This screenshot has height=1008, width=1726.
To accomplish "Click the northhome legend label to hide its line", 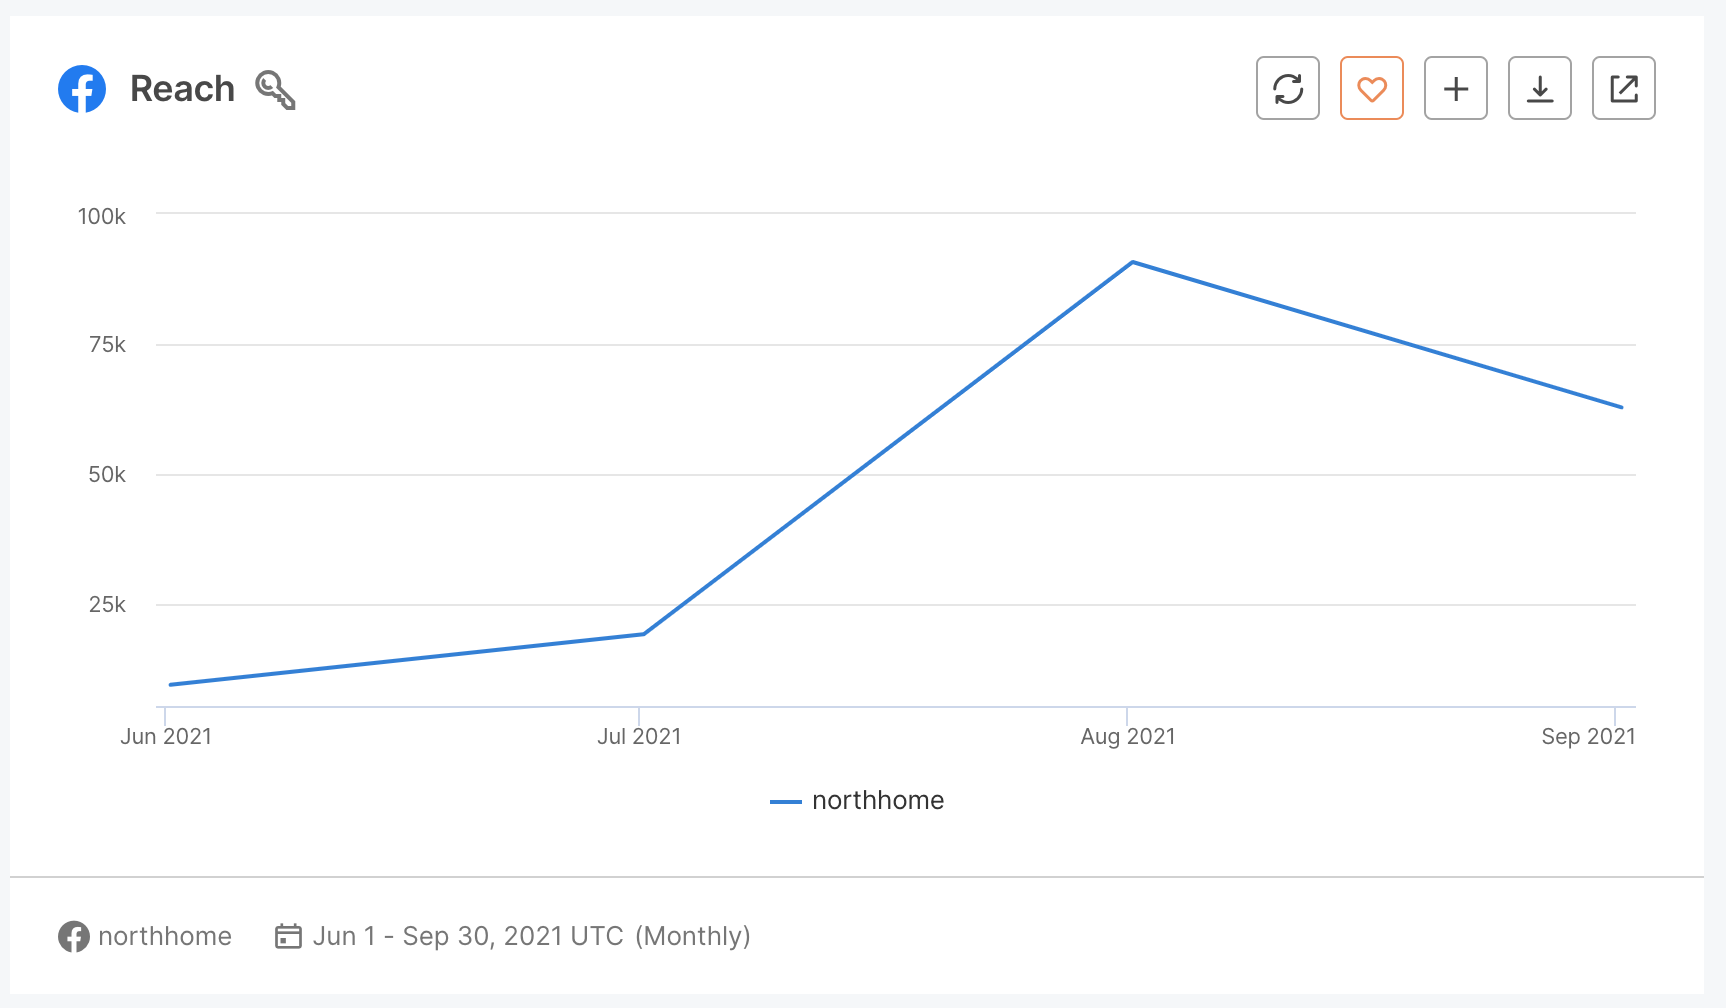I will (877, 800).
